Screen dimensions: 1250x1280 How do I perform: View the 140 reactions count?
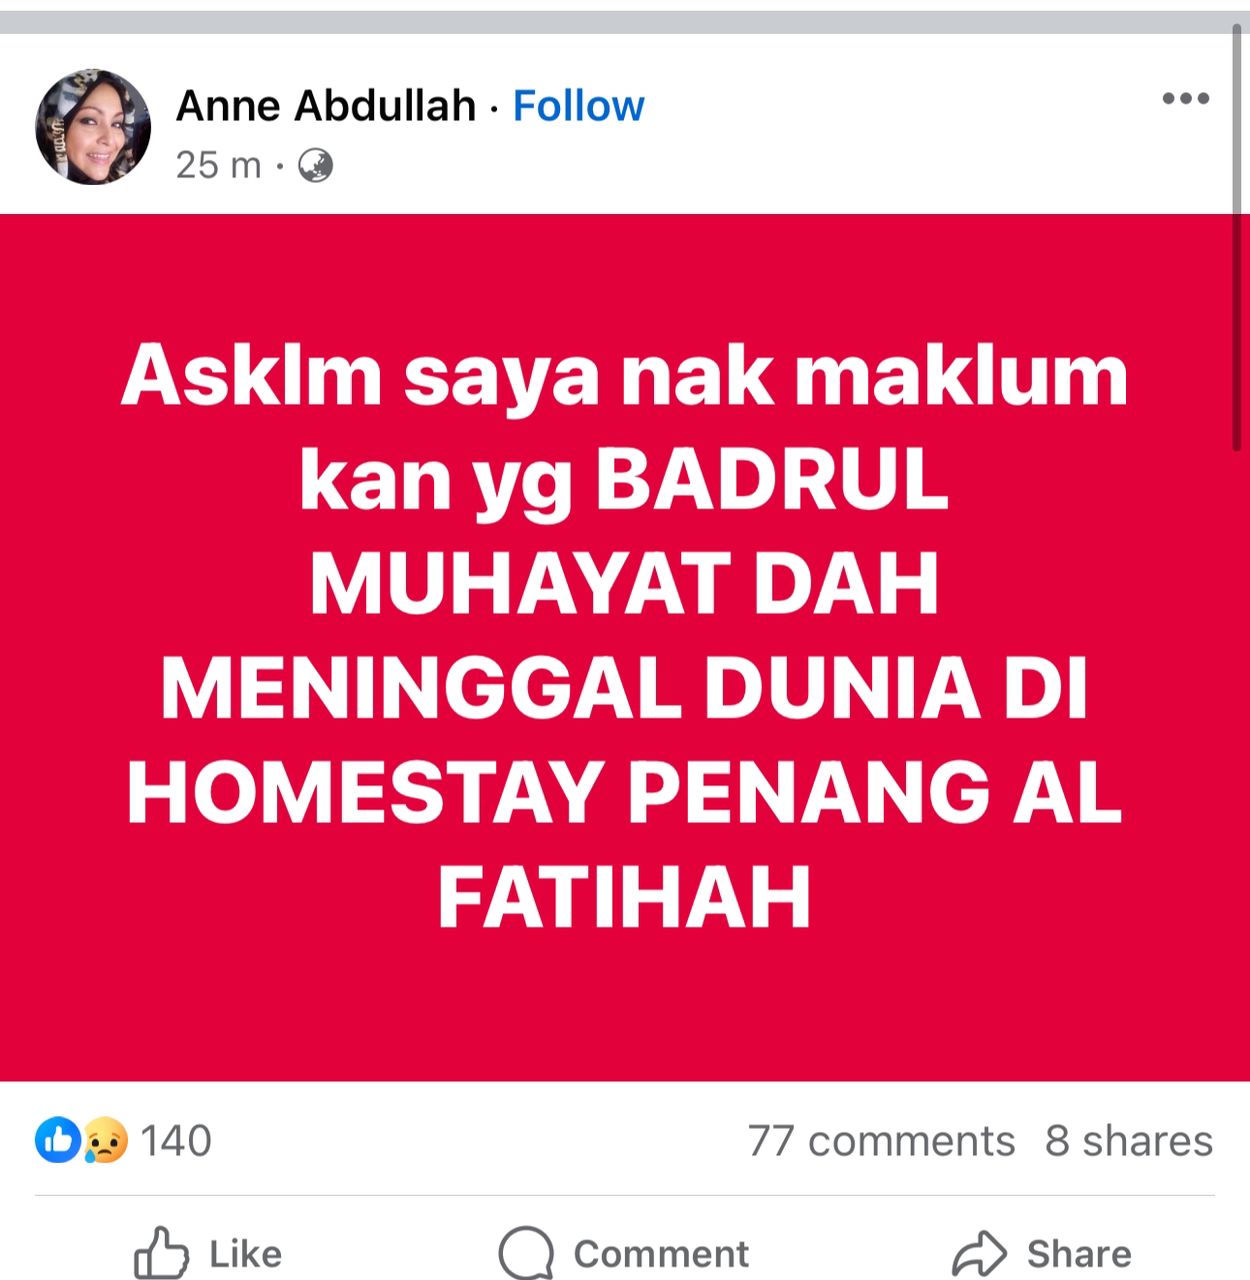pyautogui.click(x=176, y=1141)
